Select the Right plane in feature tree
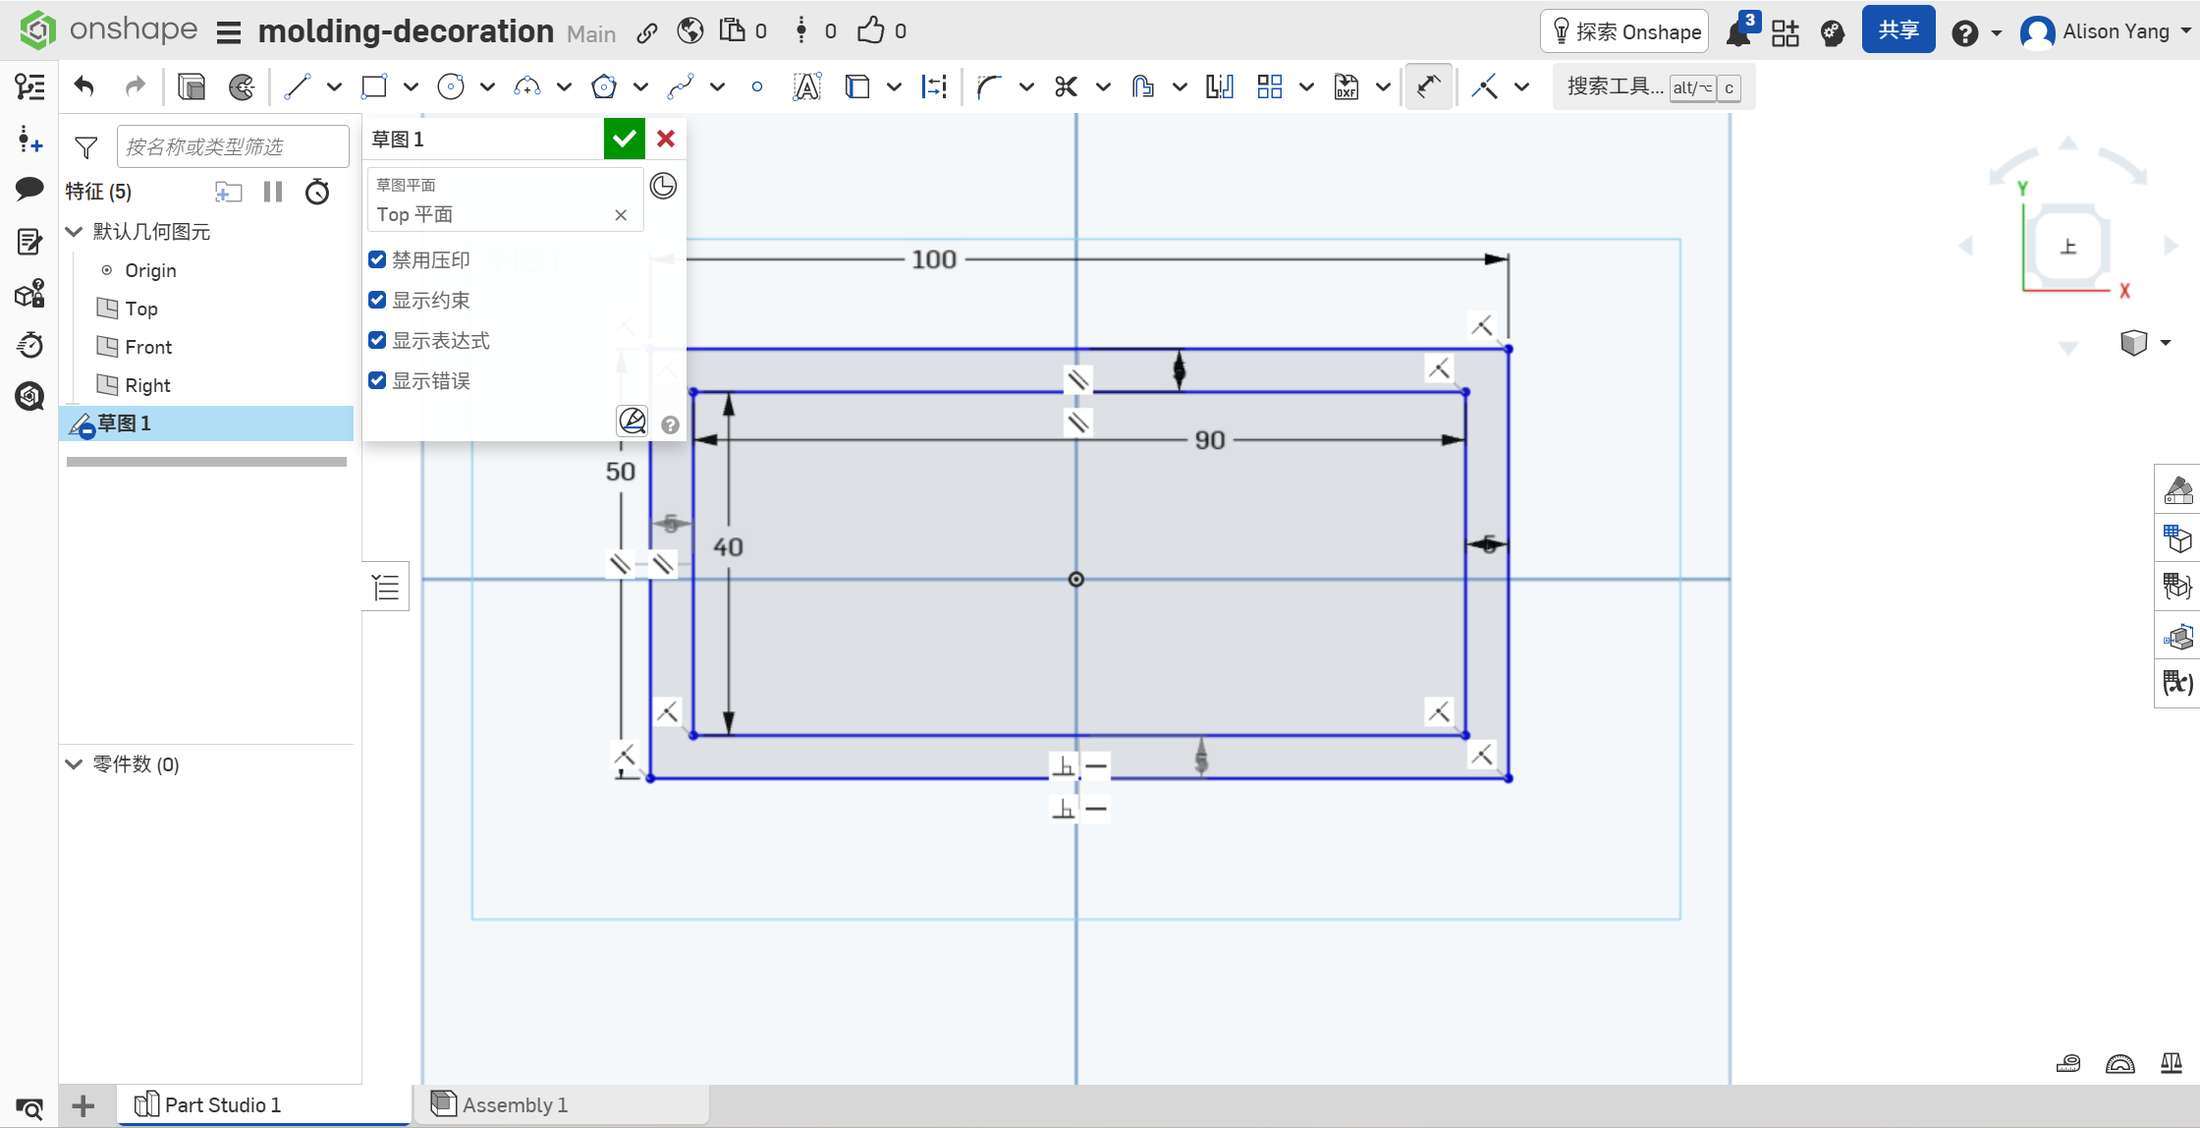The width and height of the screenshot is (2200, 1128). pyautogui.click(x=147, y=385)
